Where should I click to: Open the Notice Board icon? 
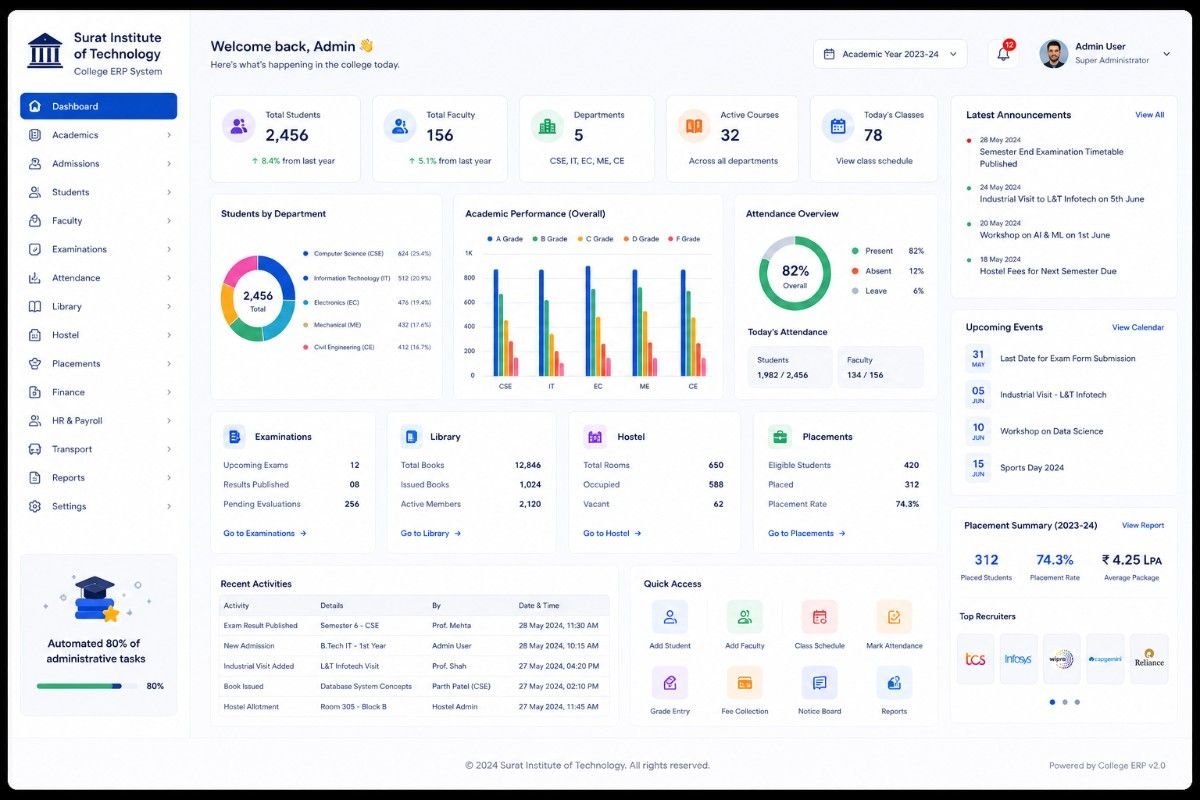pos(819,683)
